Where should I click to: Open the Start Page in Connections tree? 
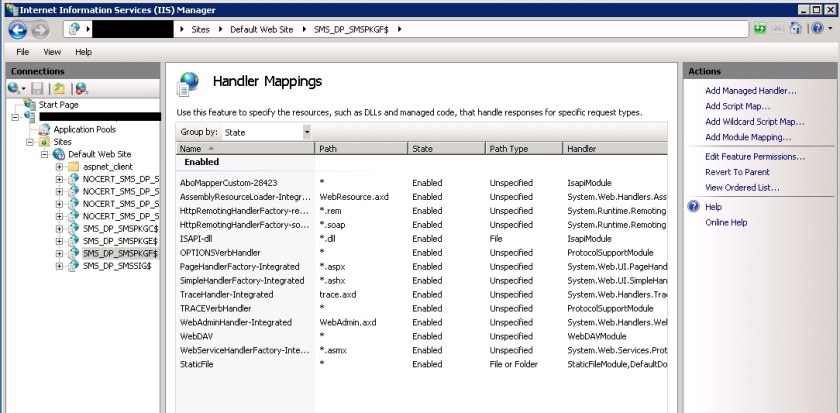pos(58,104)
